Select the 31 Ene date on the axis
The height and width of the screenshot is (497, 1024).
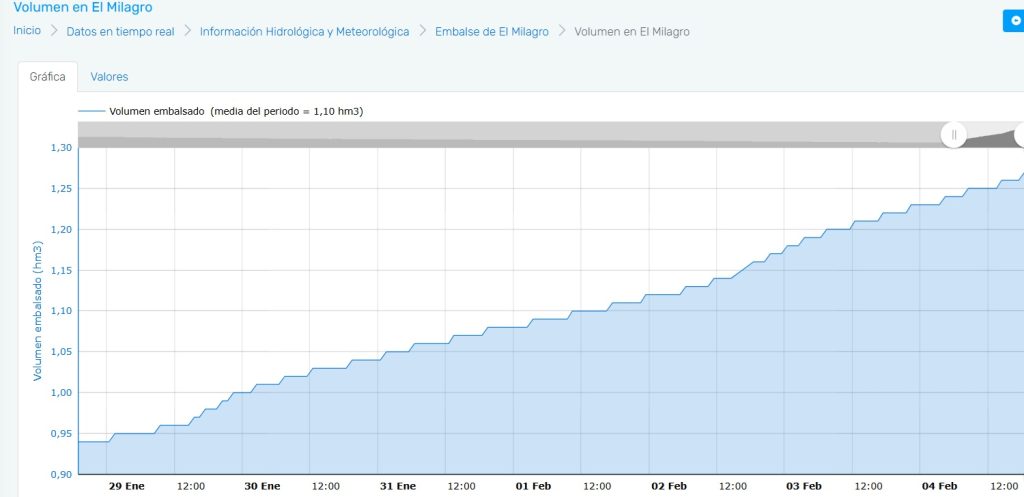[398, 486]
